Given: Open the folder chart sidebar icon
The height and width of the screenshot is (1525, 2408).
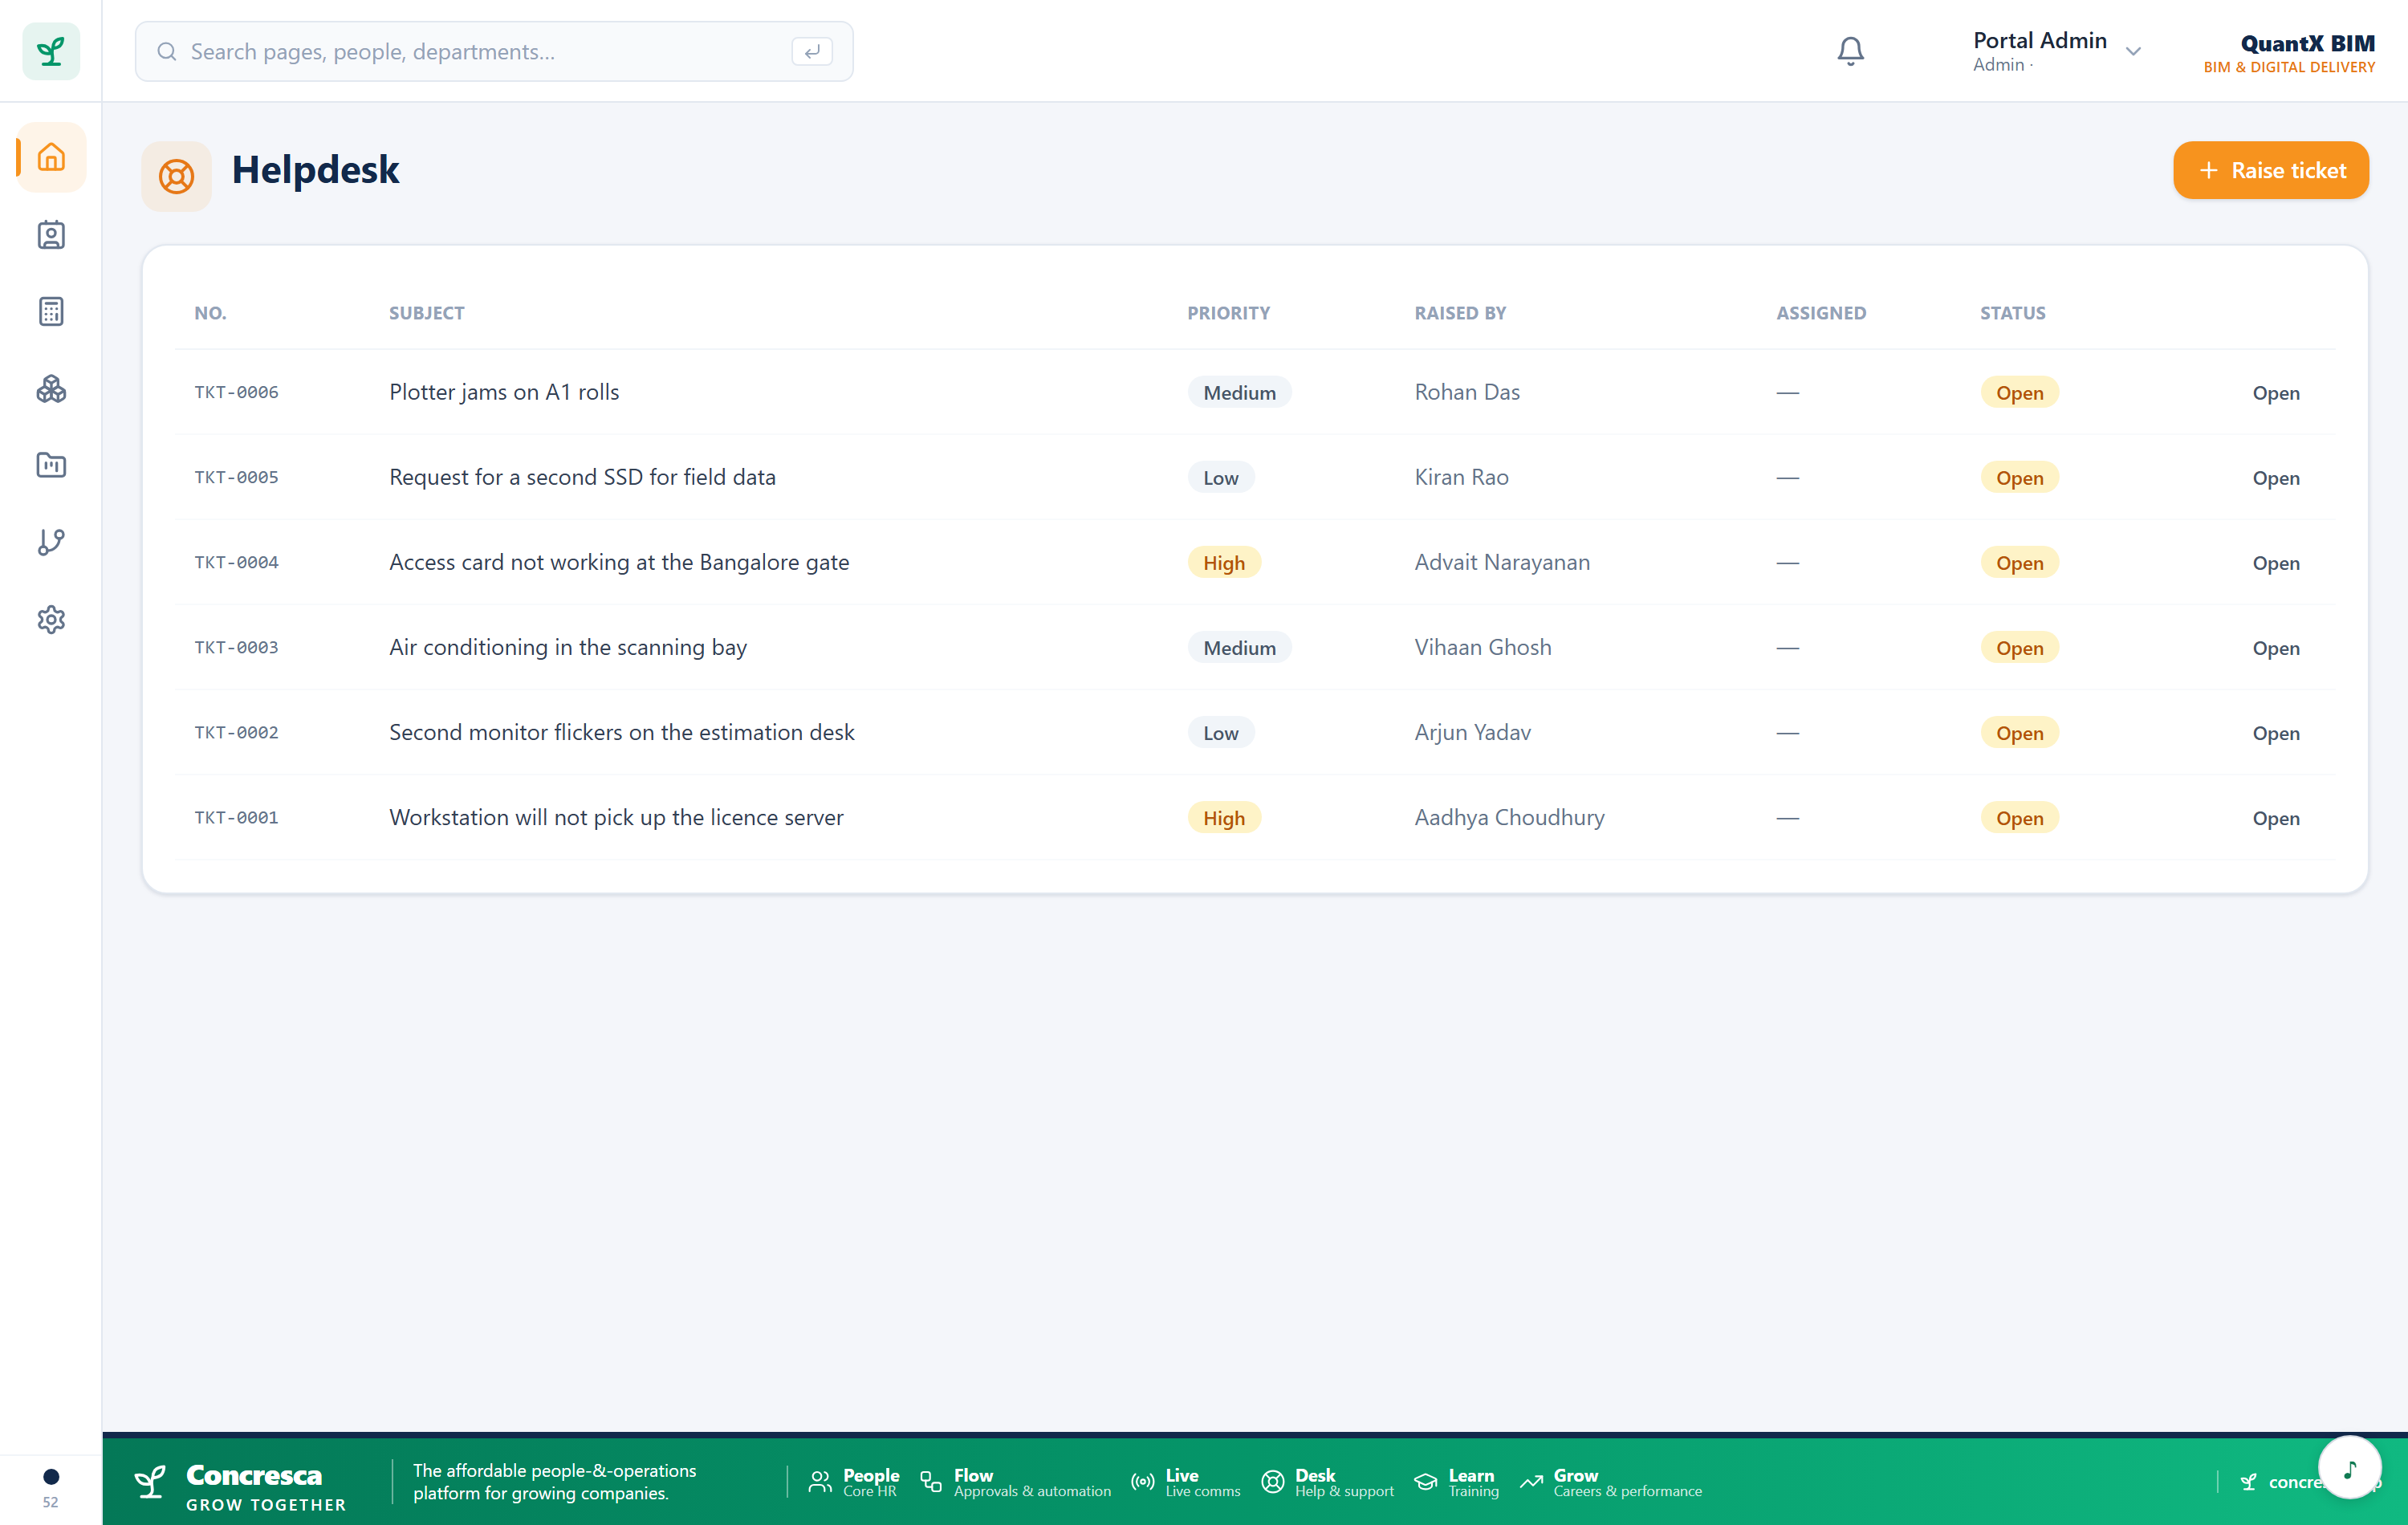Looking at the screenshot, I should [51, 466].
